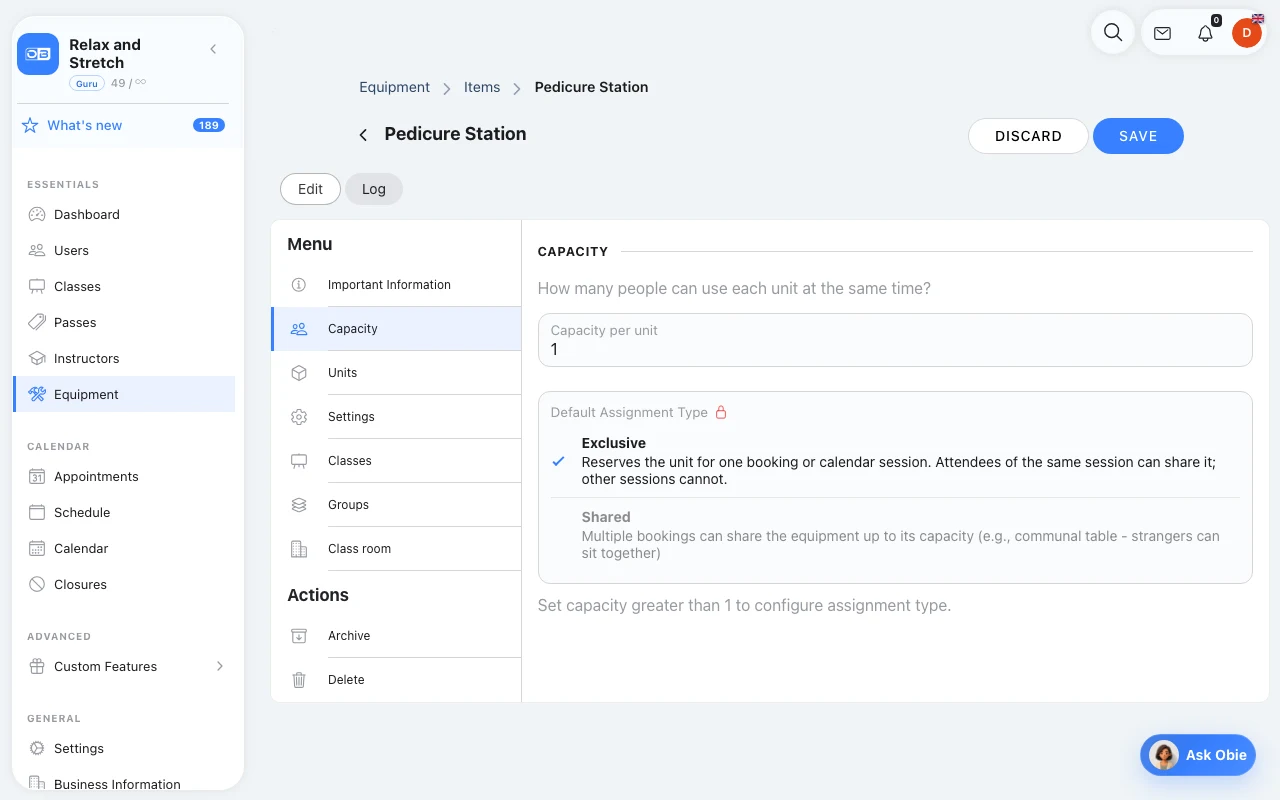Click the Groups layers icon

(x=298, y=505)
